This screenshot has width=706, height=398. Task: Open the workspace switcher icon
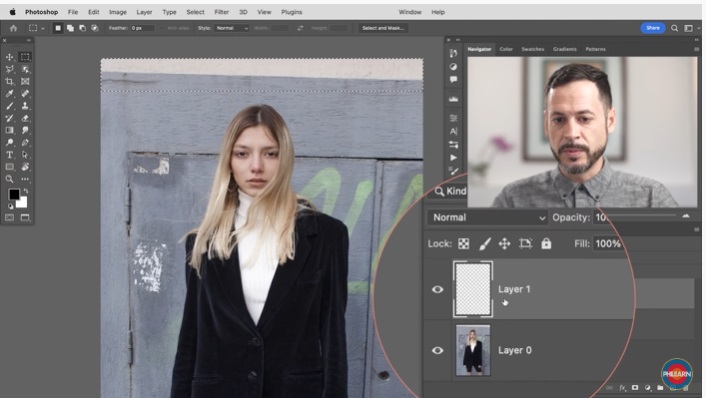pyautogui.click(x=688, y=28)
